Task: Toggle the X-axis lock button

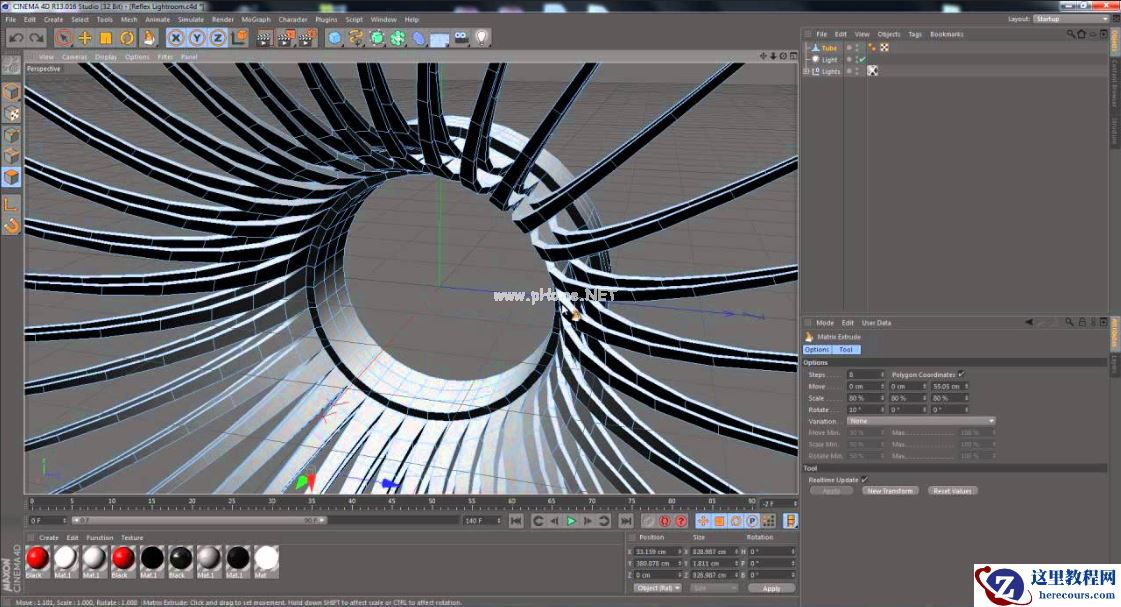Action: 175,38
